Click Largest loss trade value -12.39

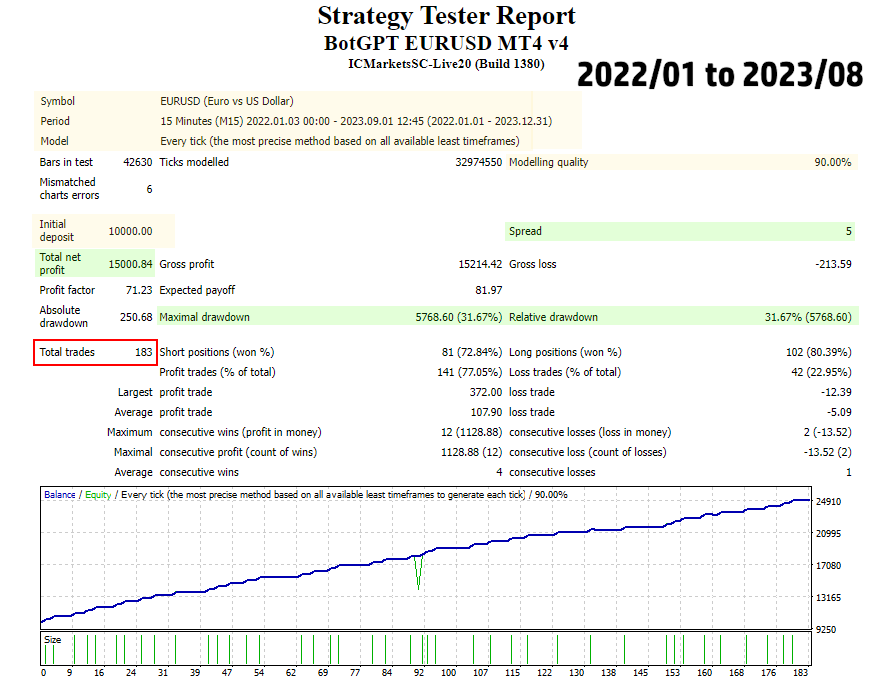pos(836,392)
